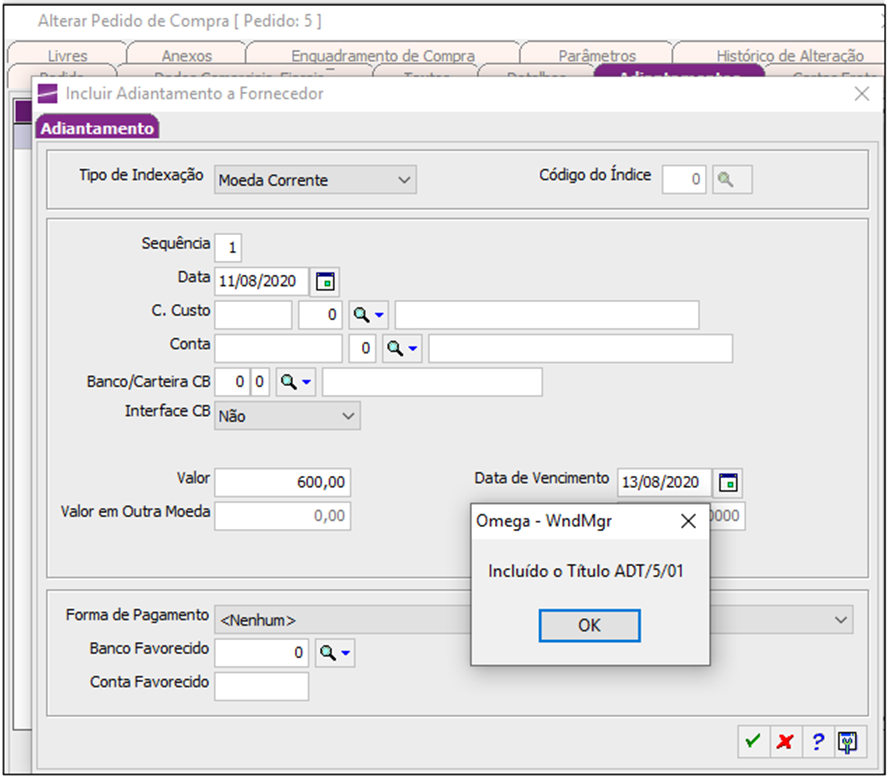Click the Conta description field
This screenshot has height=778, width=890.
click(x=581, y=348)
